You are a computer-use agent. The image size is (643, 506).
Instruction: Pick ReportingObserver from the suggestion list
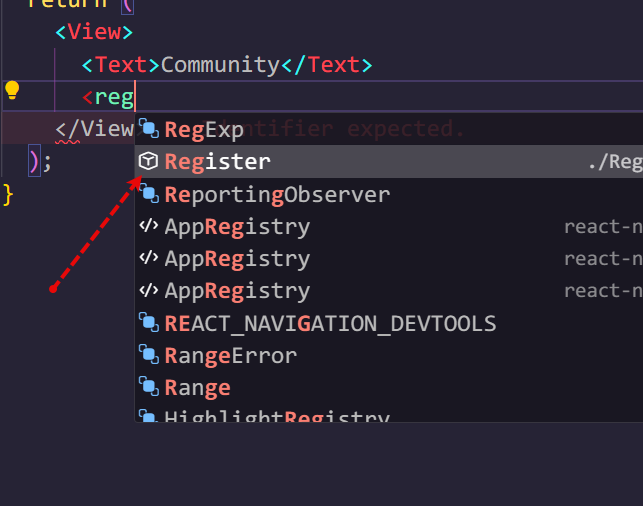click(x=277, y=194)
